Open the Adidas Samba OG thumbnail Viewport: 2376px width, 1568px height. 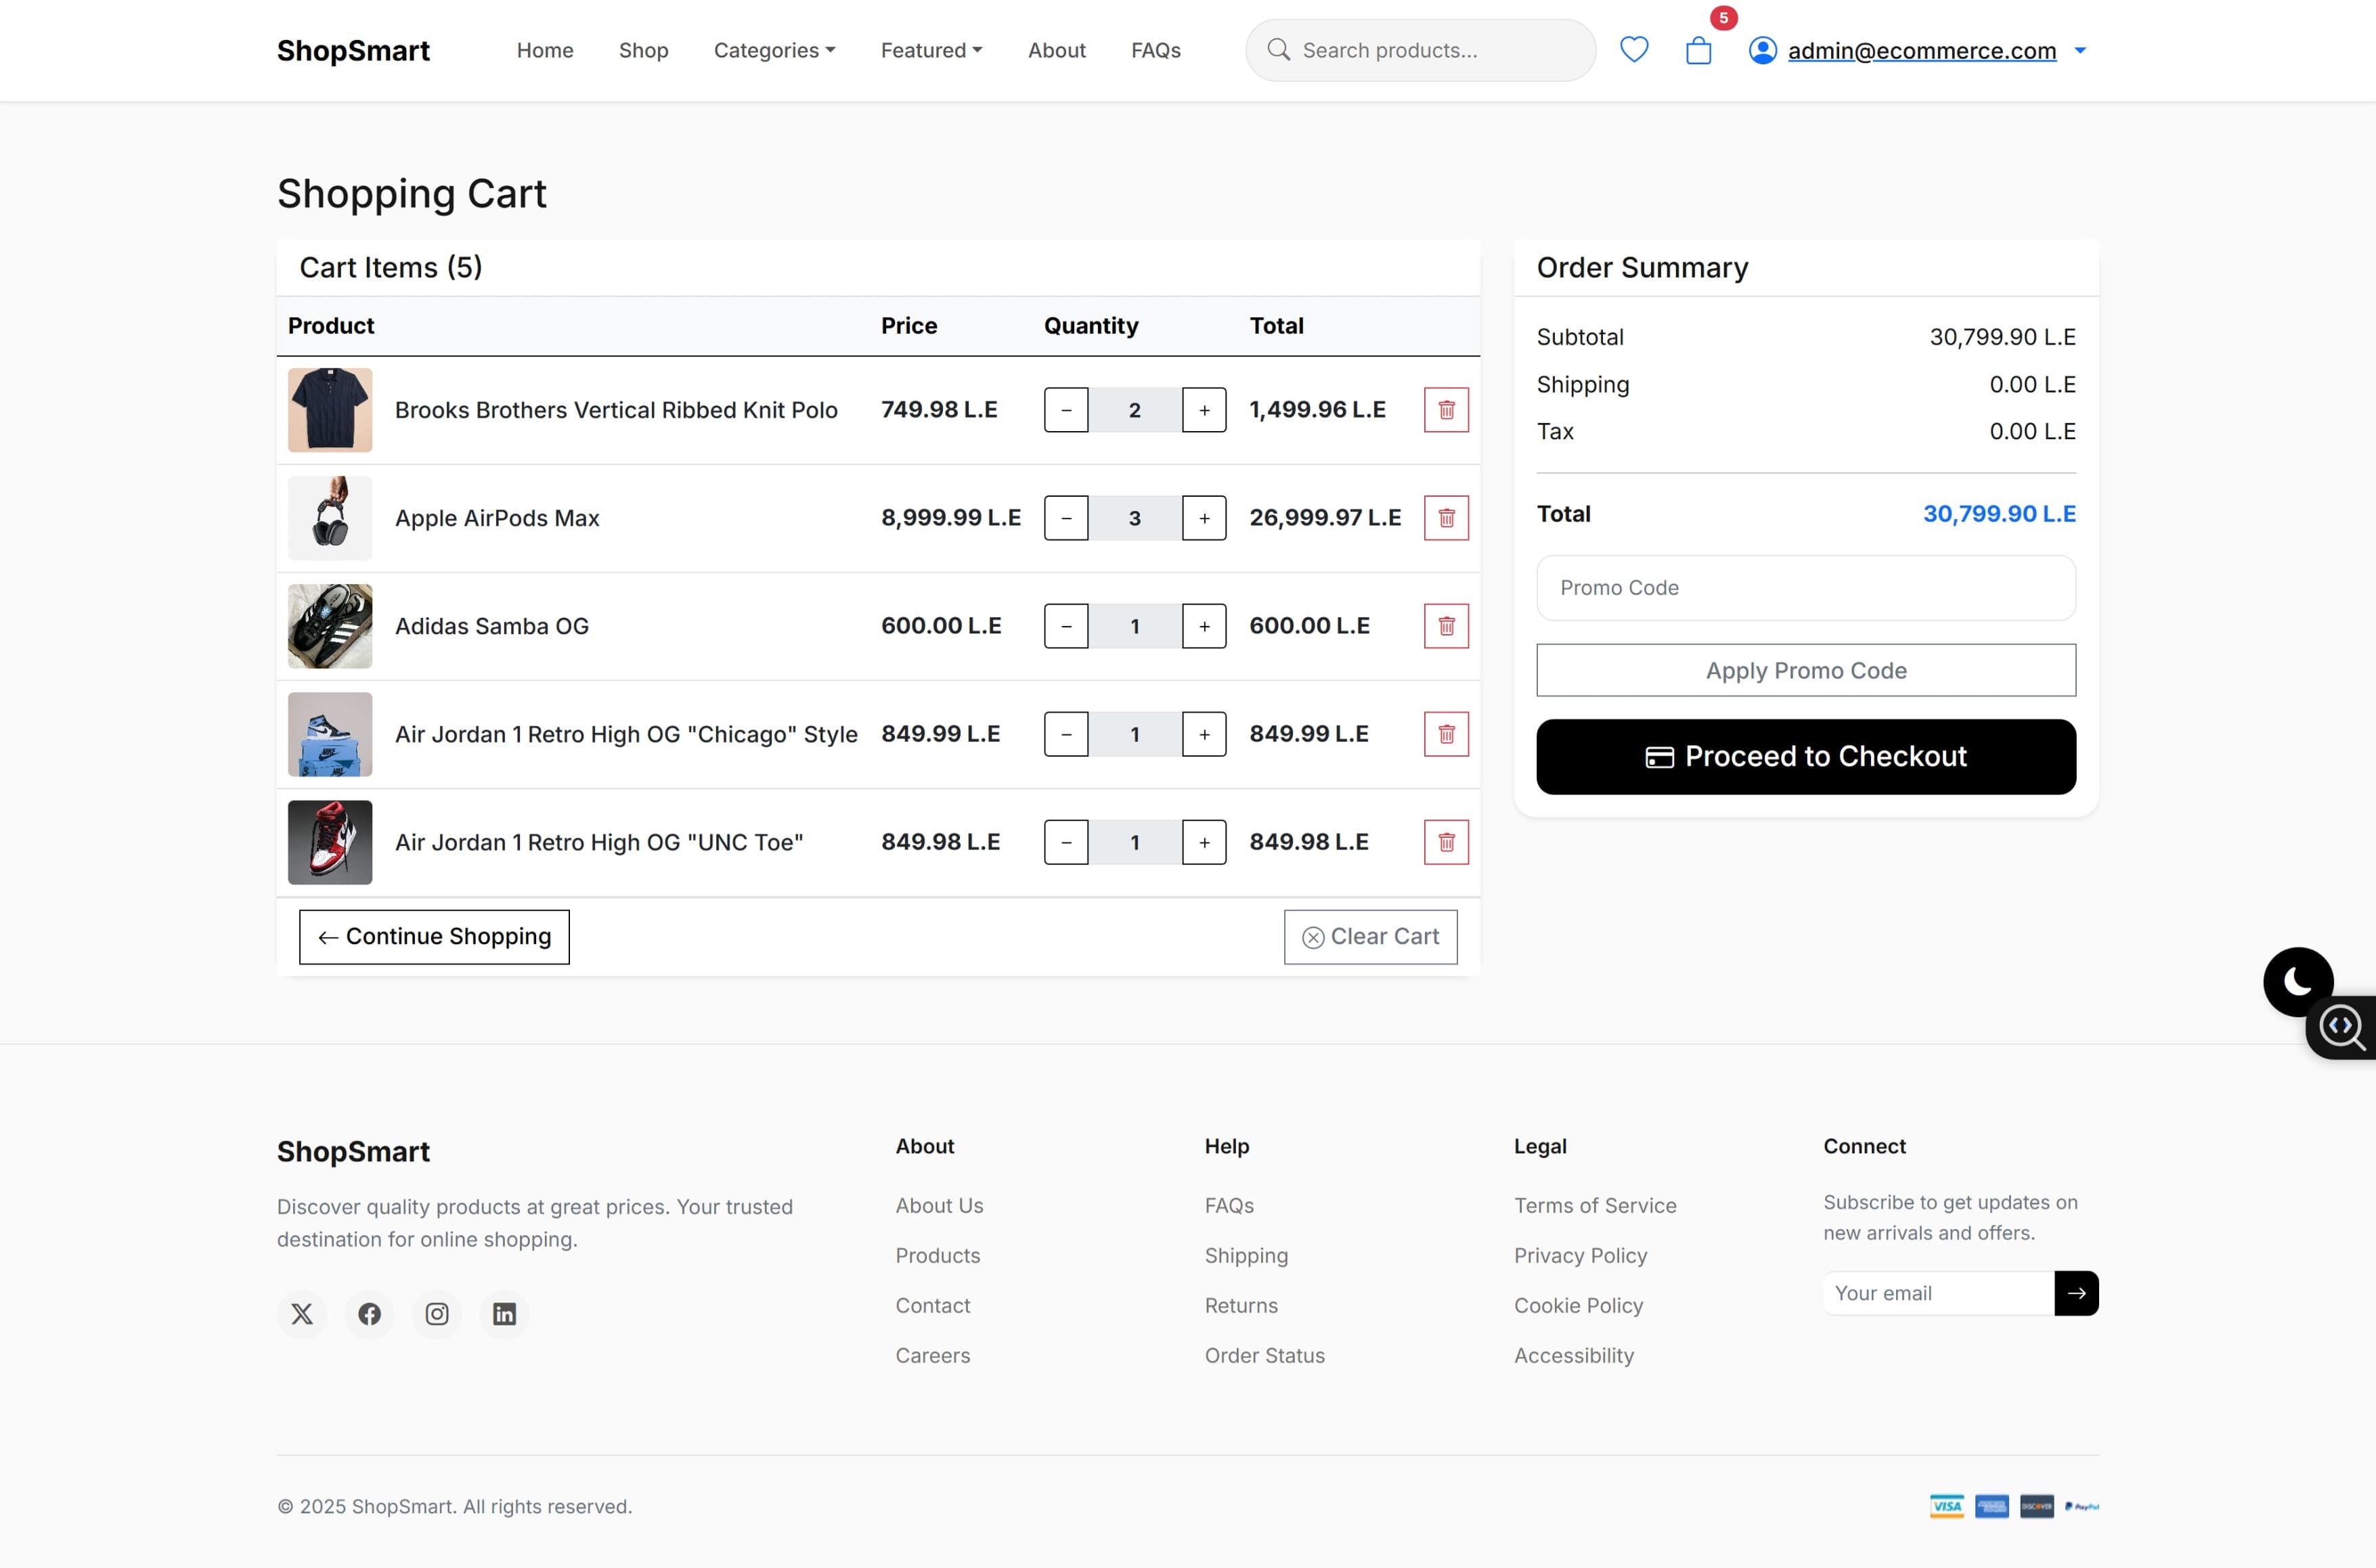pyautogui.click(x=330, y=626)
